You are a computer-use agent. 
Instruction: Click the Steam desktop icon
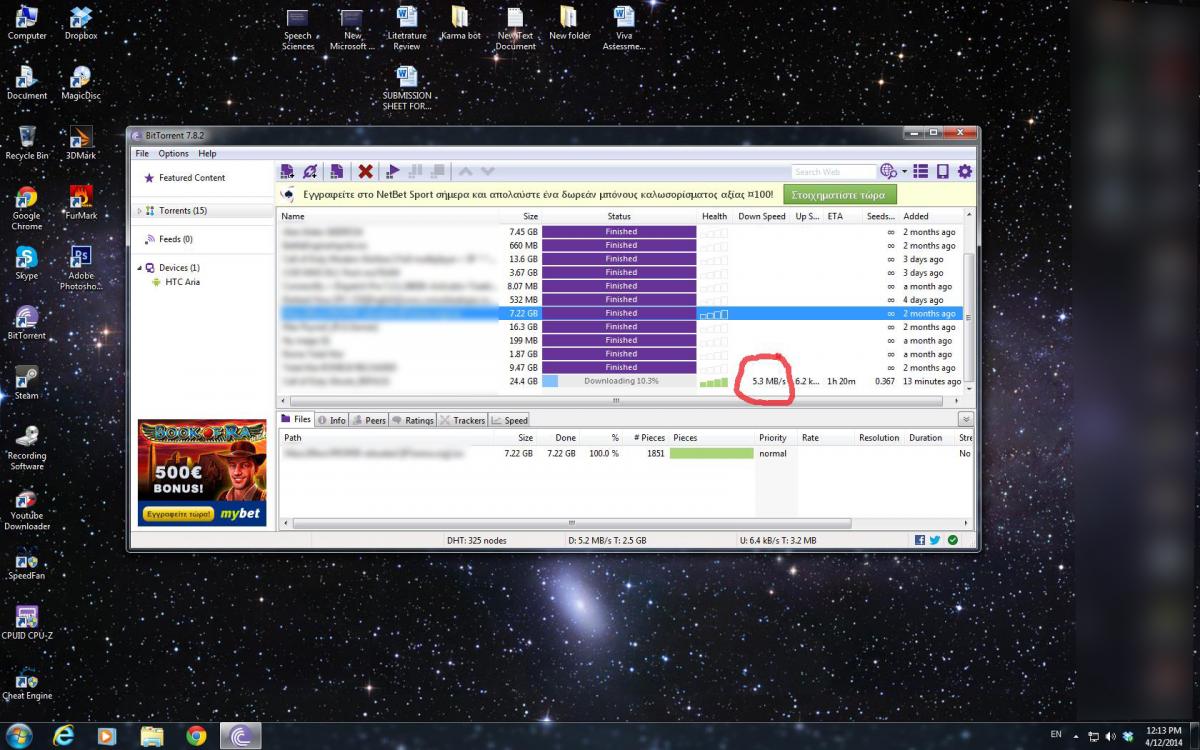click(27, 383)
